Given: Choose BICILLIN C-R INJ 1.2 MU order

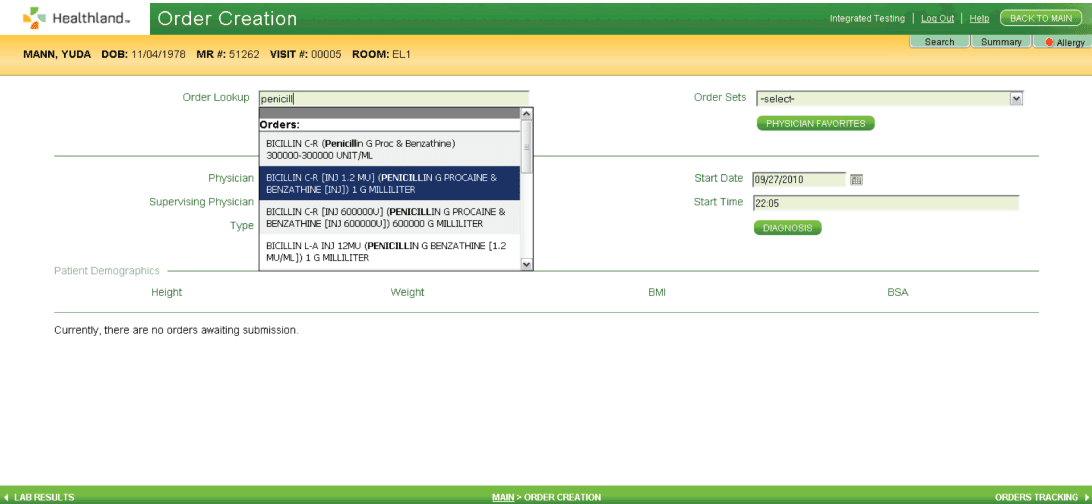Looking at the screenshot, I should (x=389, y=183).
